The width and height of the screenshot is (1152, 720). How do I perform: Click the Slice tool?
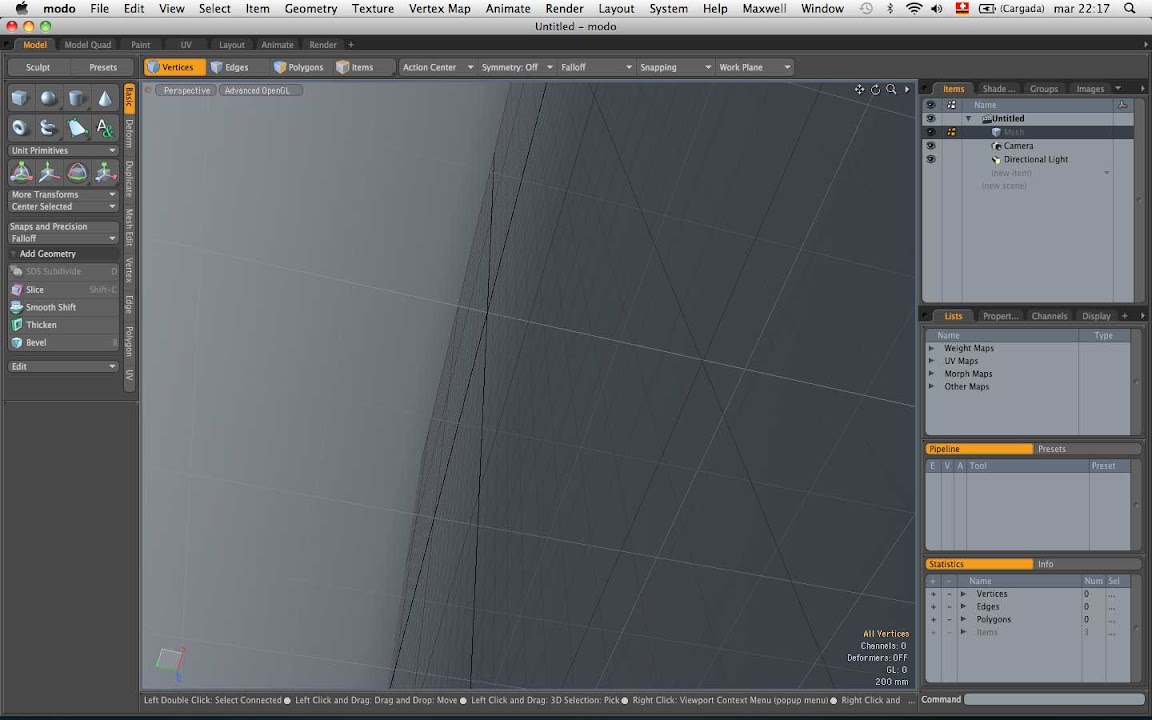pos(63,289)
